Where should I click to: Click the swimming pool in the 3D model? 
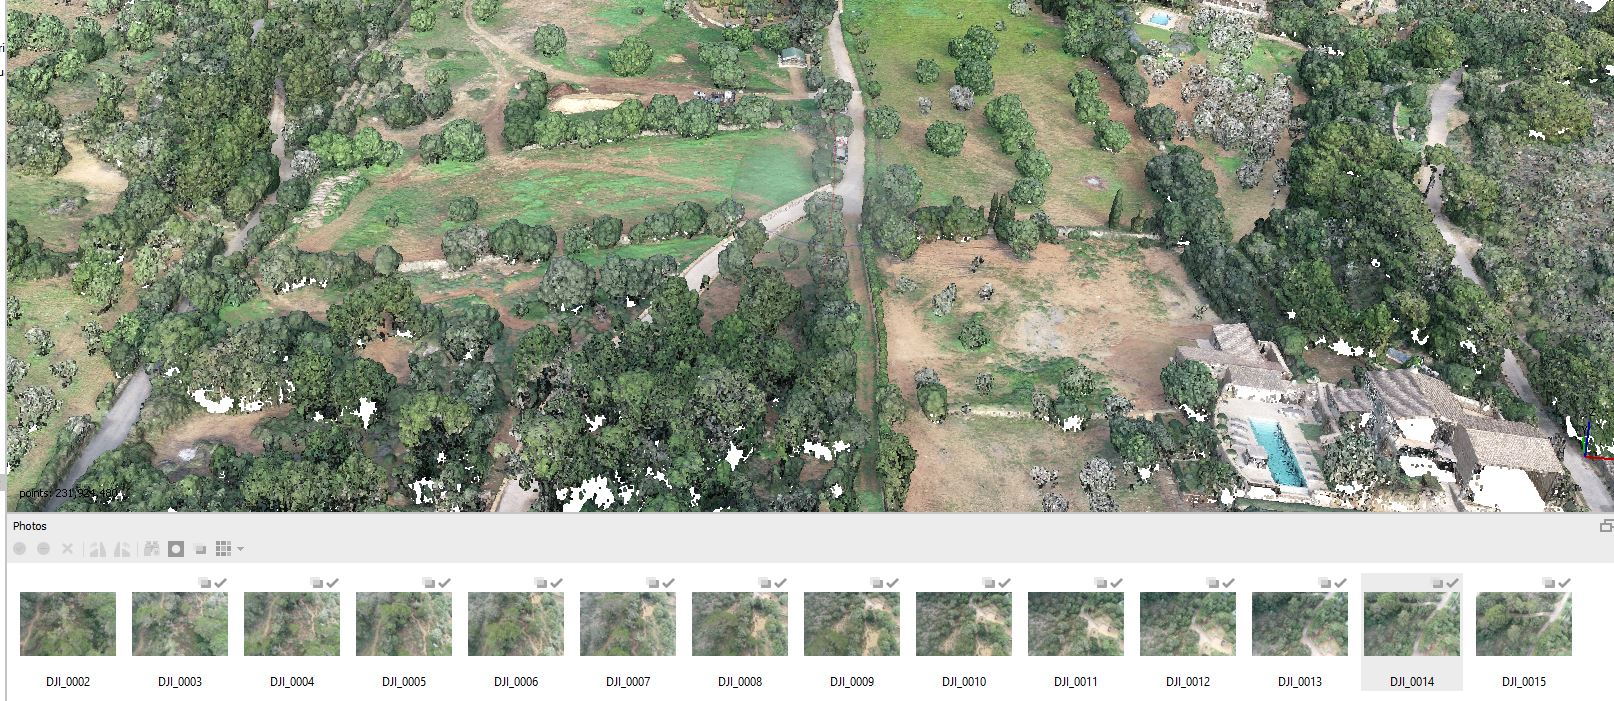1278,451
